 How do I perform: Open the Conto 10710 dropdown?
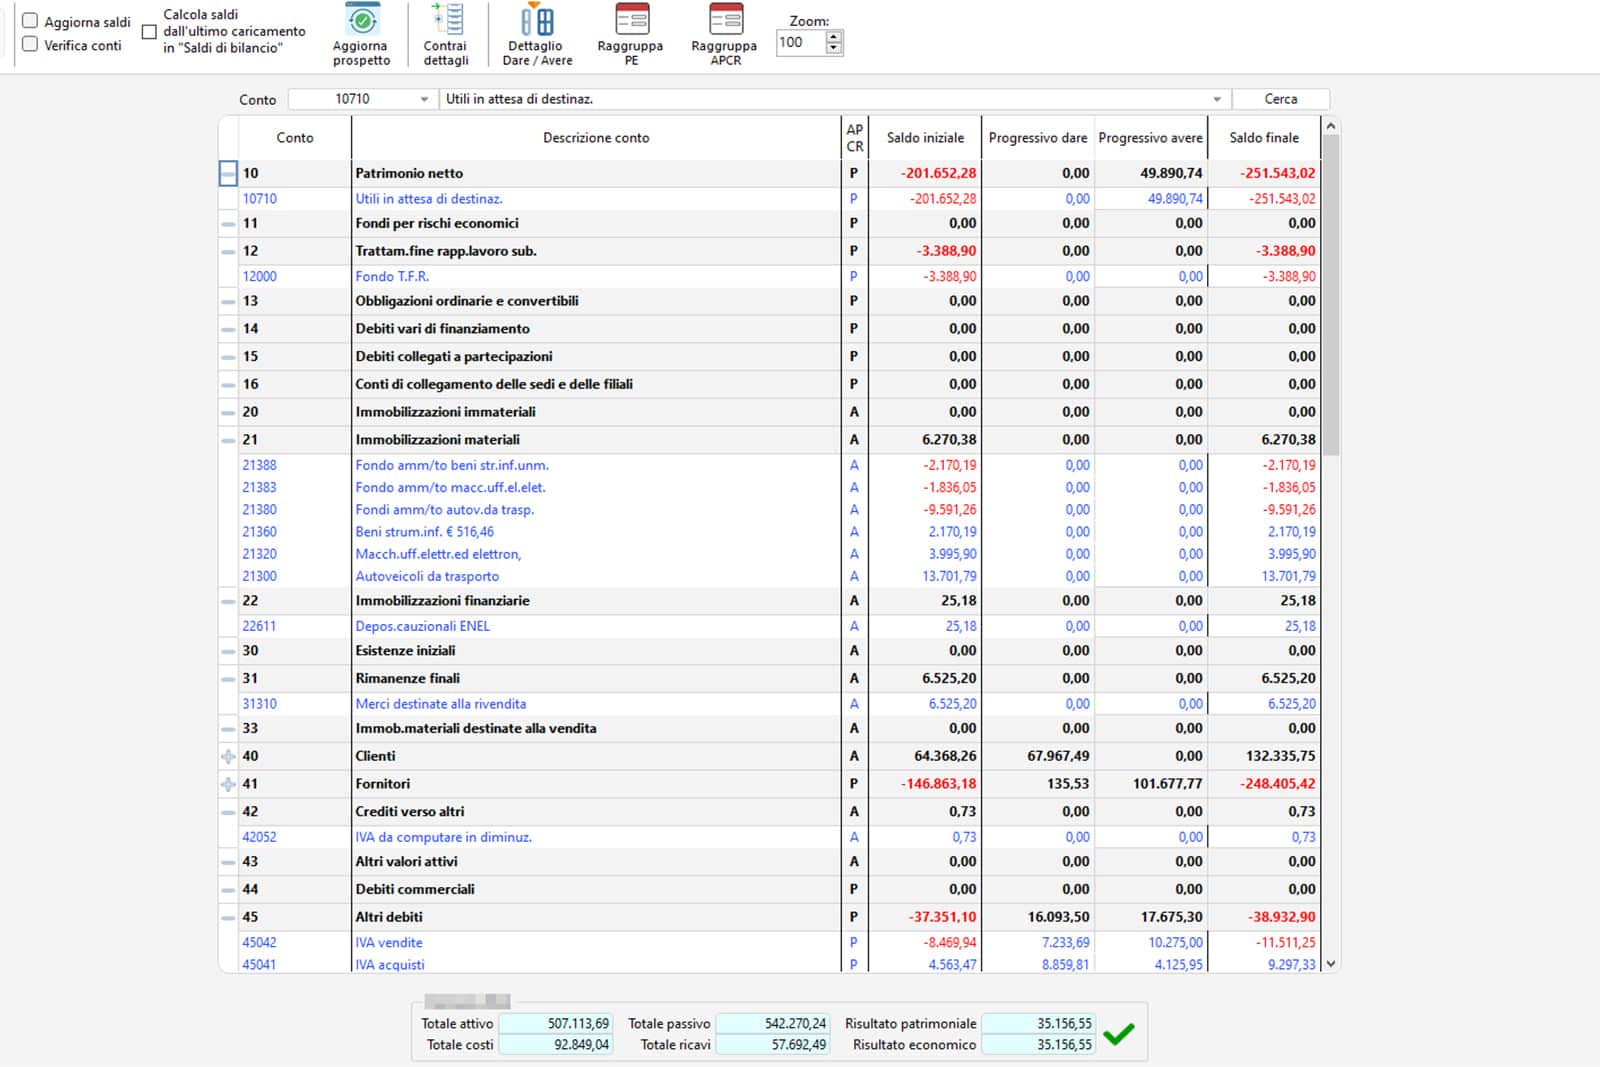coord(424,99)
